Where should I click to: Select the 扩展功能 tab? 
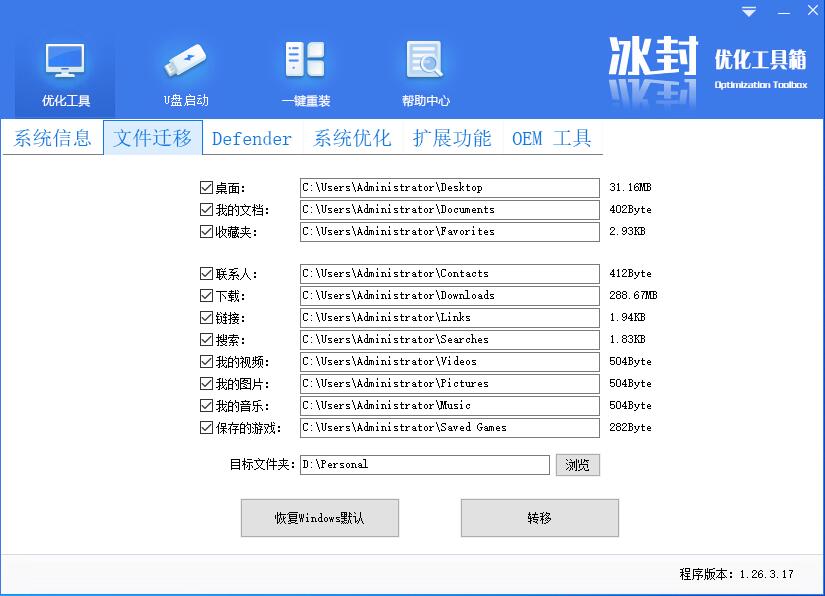click(x=452, y=138)
